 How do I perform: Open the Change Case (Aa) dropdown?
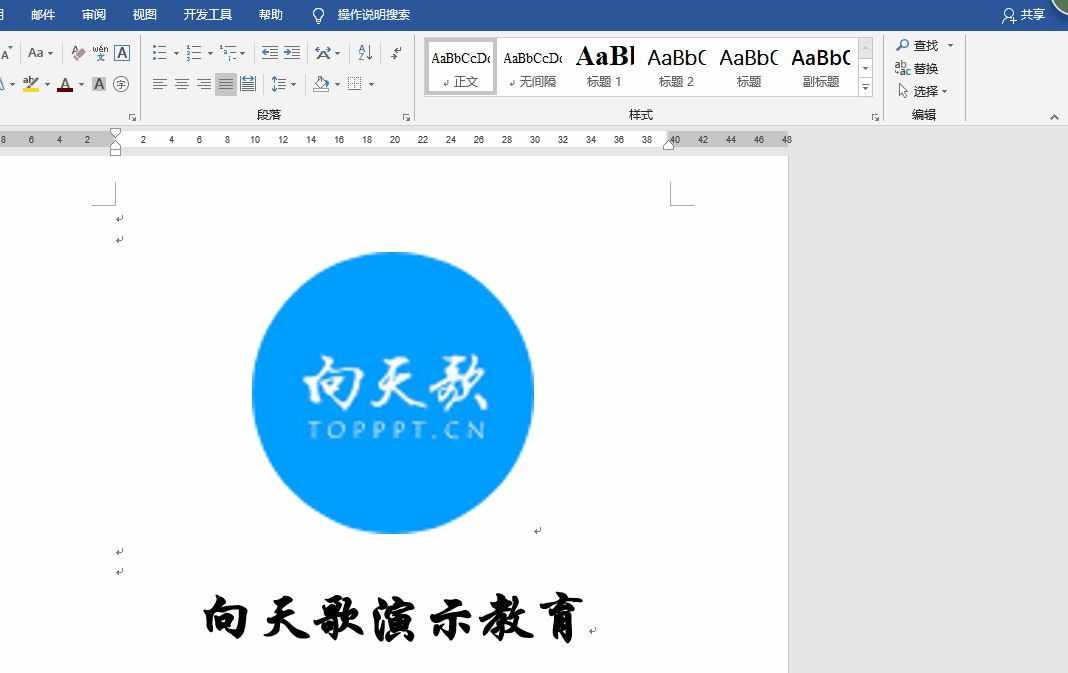(40, 52)
